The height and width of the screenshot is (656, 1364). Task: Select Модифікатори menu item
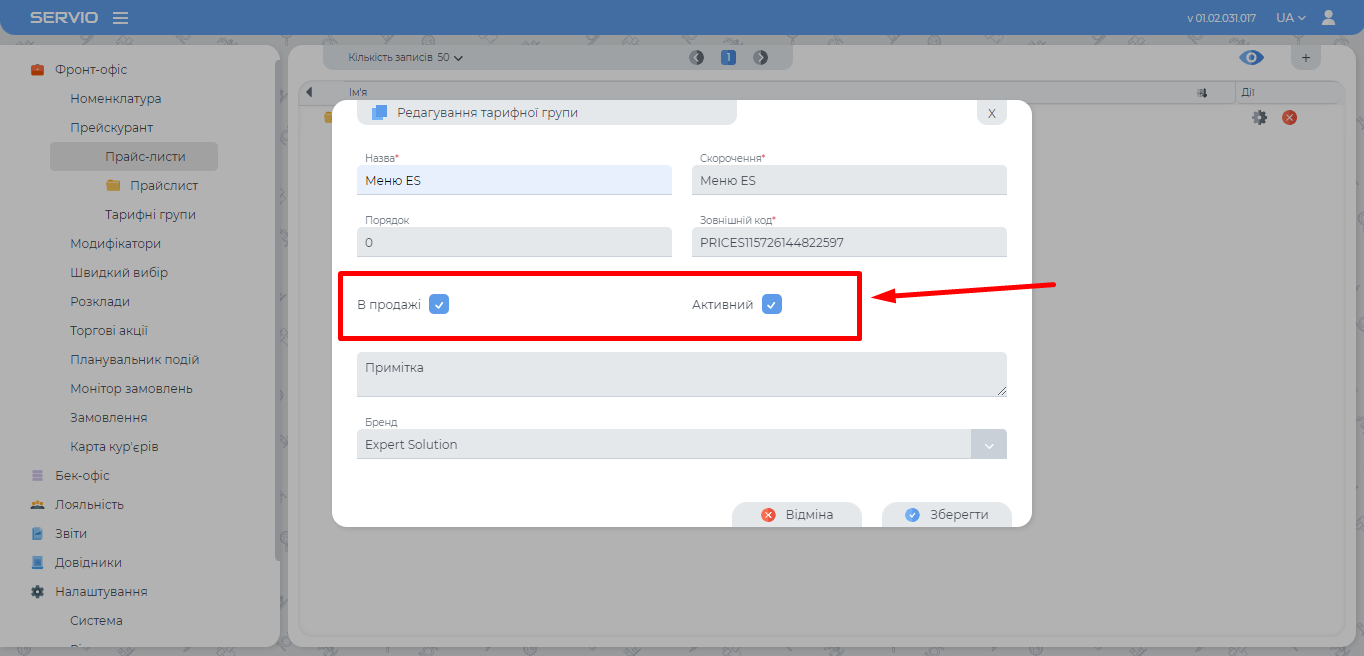tap(115, 244)
